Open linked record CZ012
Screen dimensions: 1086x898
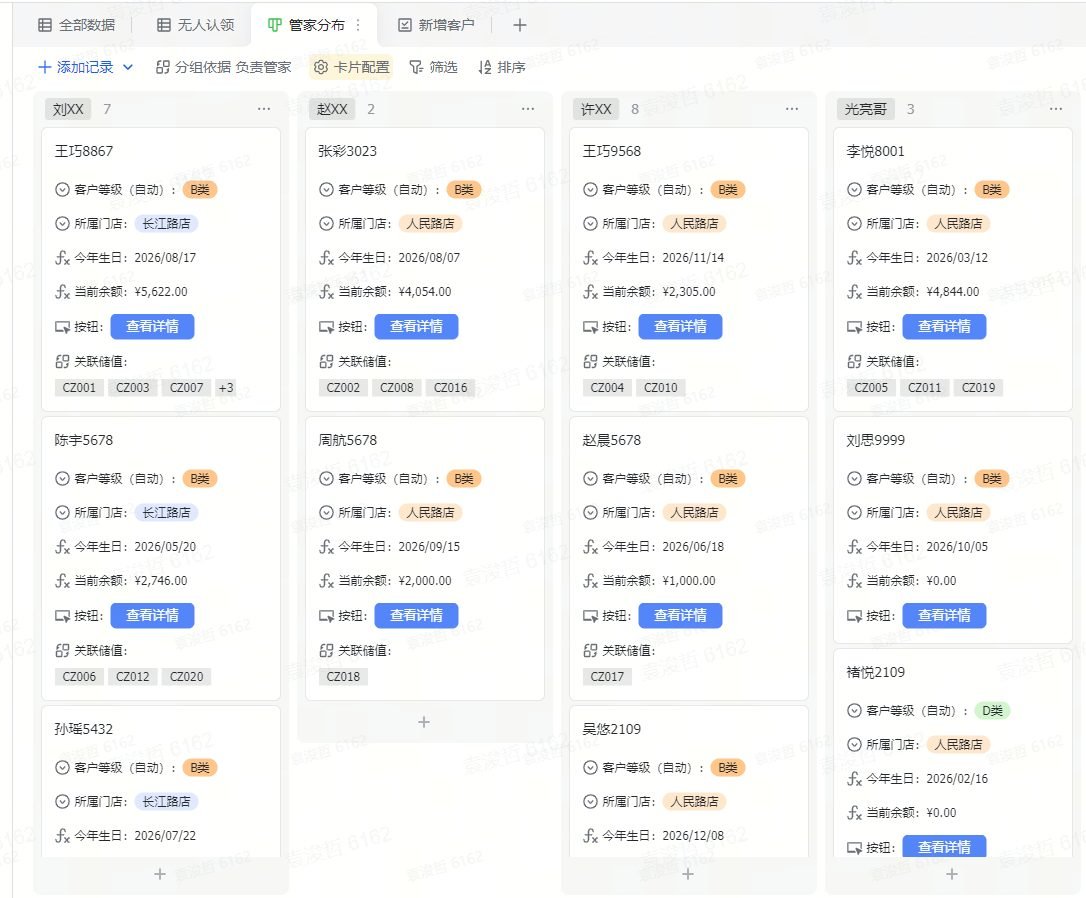[132, 676]
